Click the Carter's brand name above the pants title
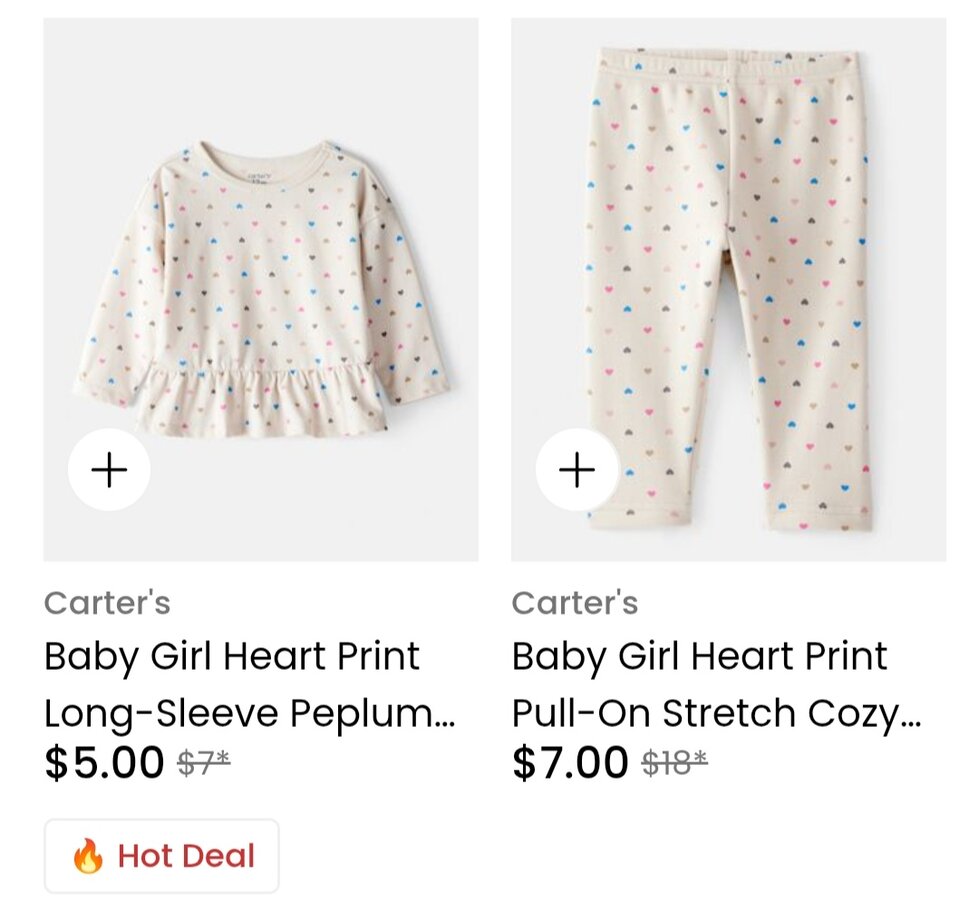The width and height of the screenshot is (979, 900). pyautogui.click(x=575, y=603)
